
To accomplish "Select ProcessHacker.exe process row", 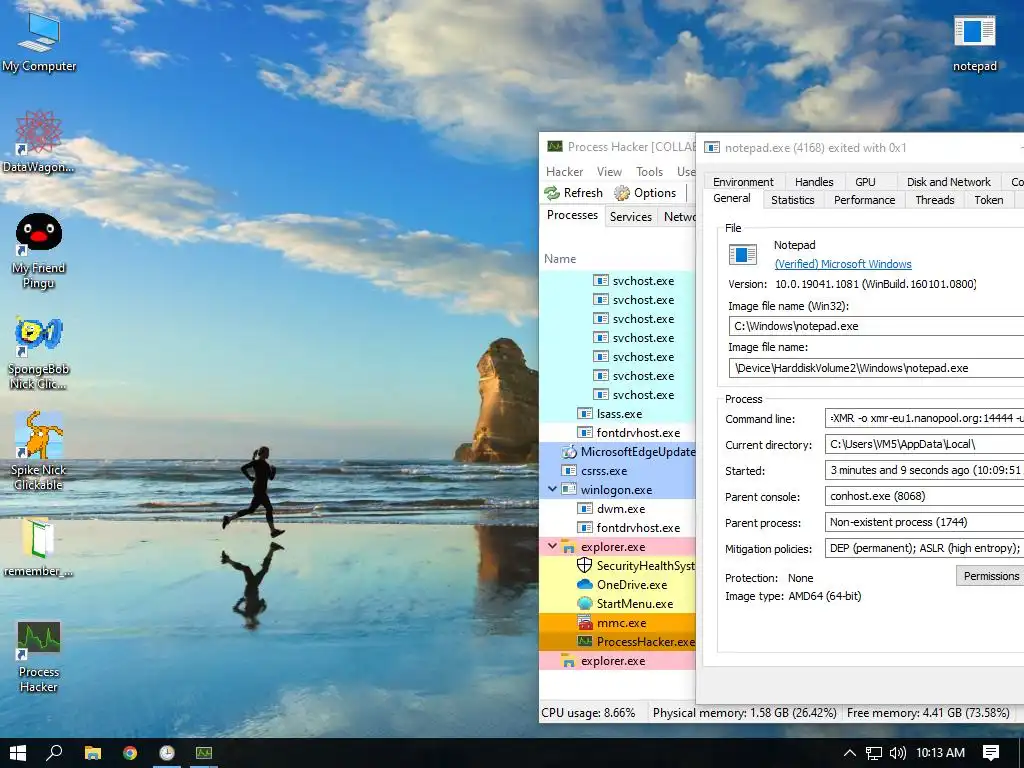I will tap(617, 641).
